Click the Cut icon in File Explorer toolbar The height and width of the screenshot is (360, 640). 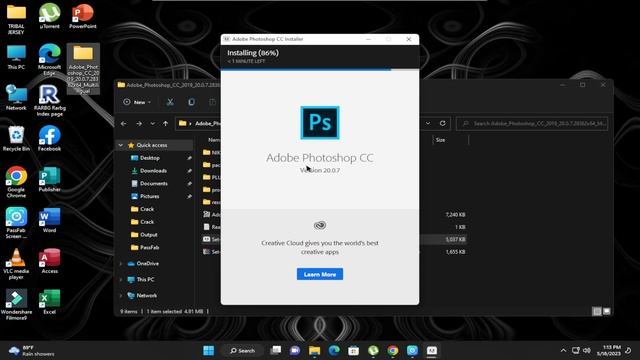(x=170, y=102)
